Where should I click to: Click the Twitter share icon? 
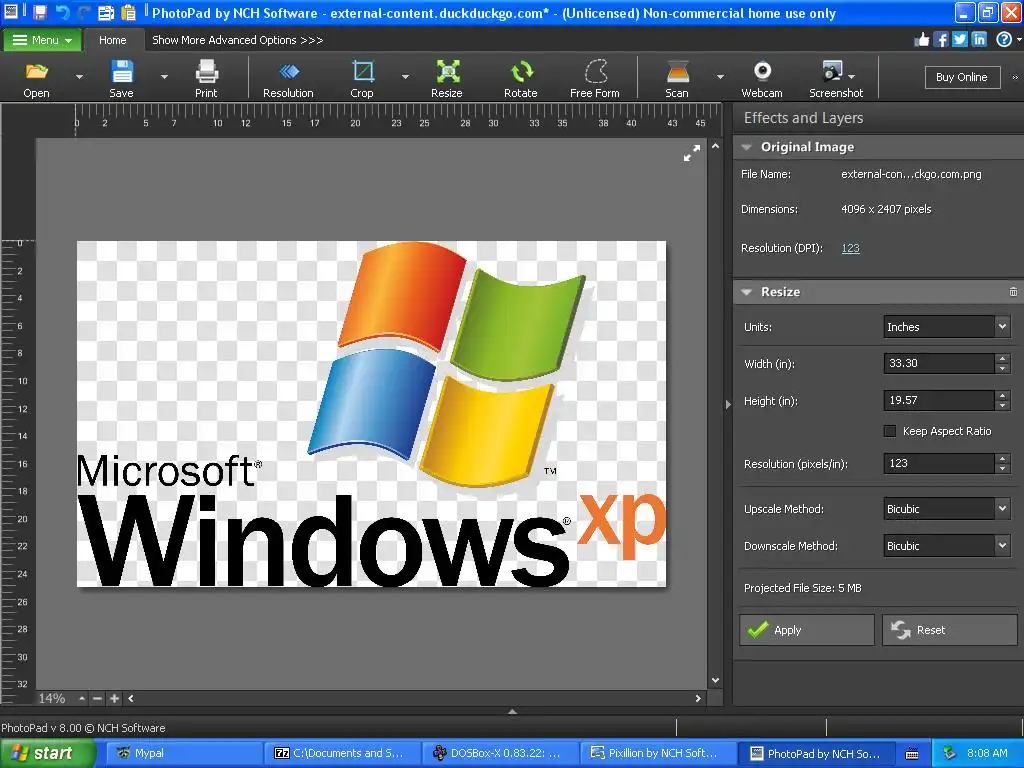[x=960, y=40]
